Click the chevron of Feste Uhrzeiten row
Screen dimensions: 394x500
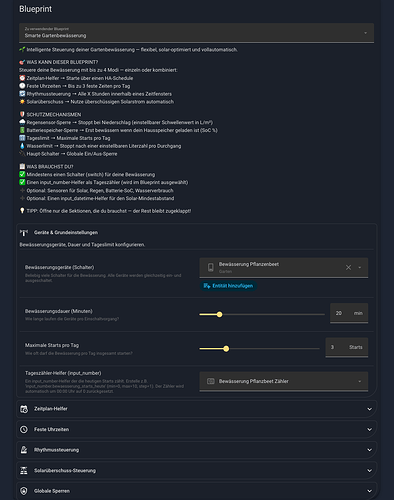click(x=369, y=429)
